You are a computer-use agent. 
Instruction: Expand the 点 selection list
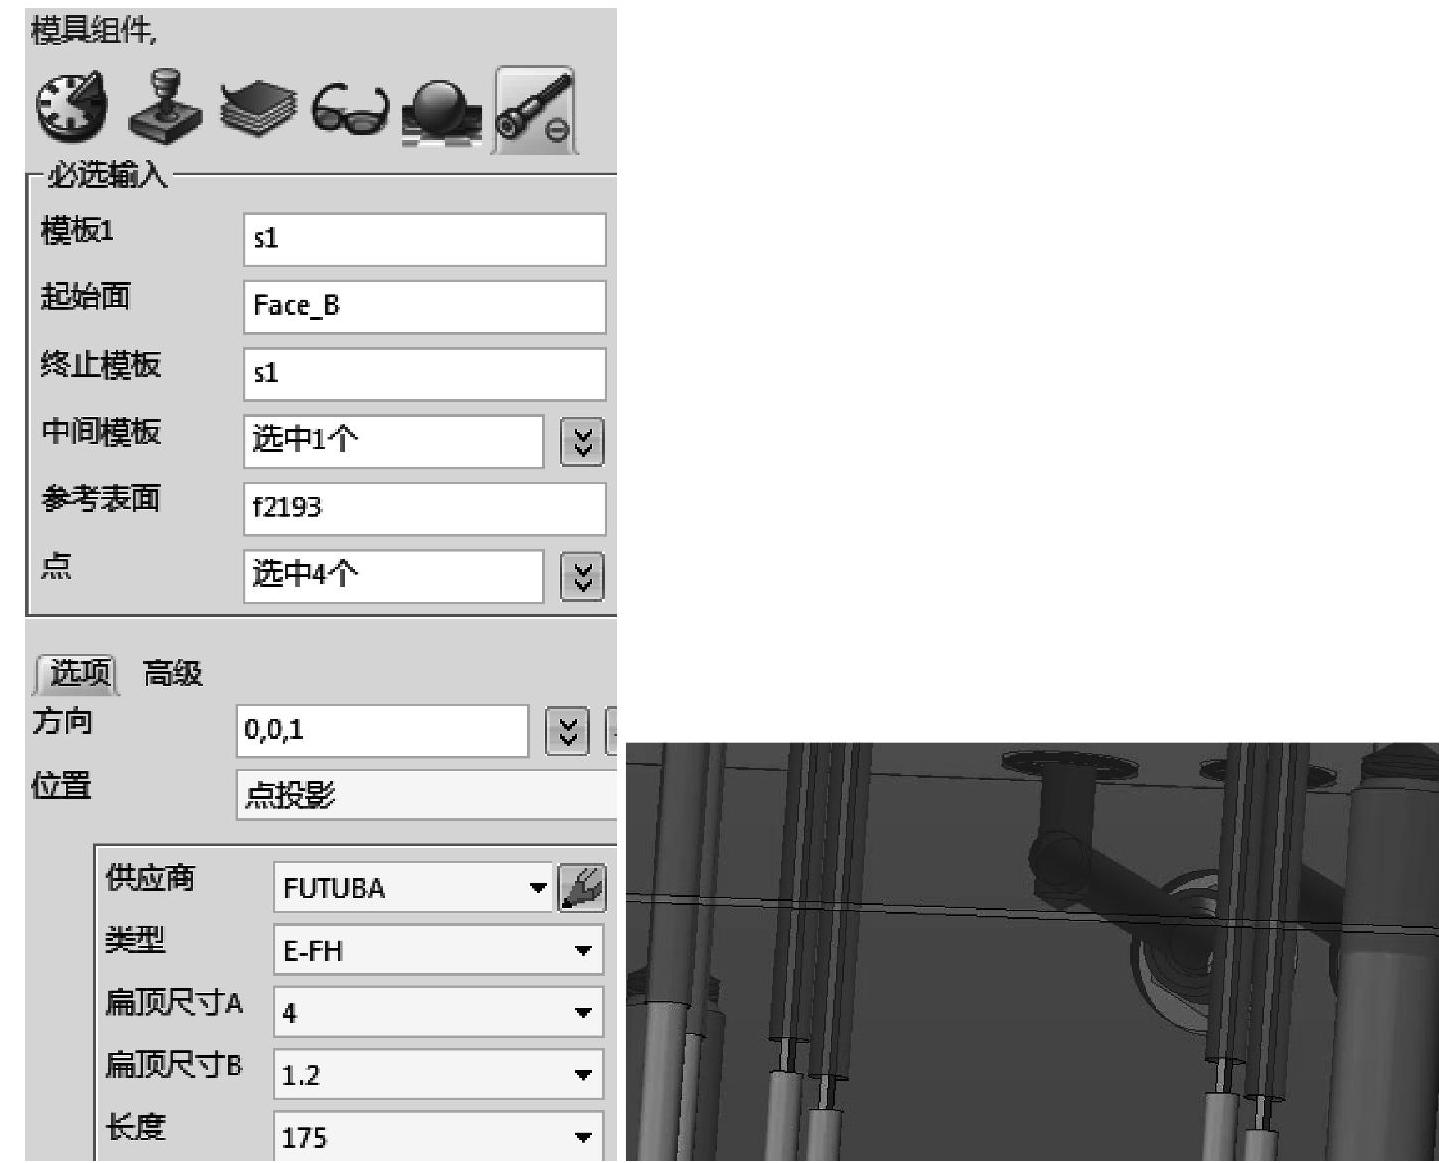pyautogui.click(x=582, y=576)
